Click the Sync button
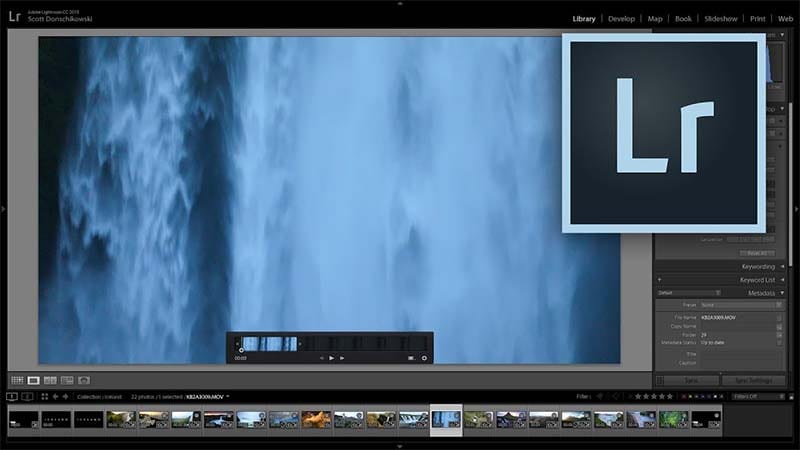 pyautogui.click(x=691, y=381)
